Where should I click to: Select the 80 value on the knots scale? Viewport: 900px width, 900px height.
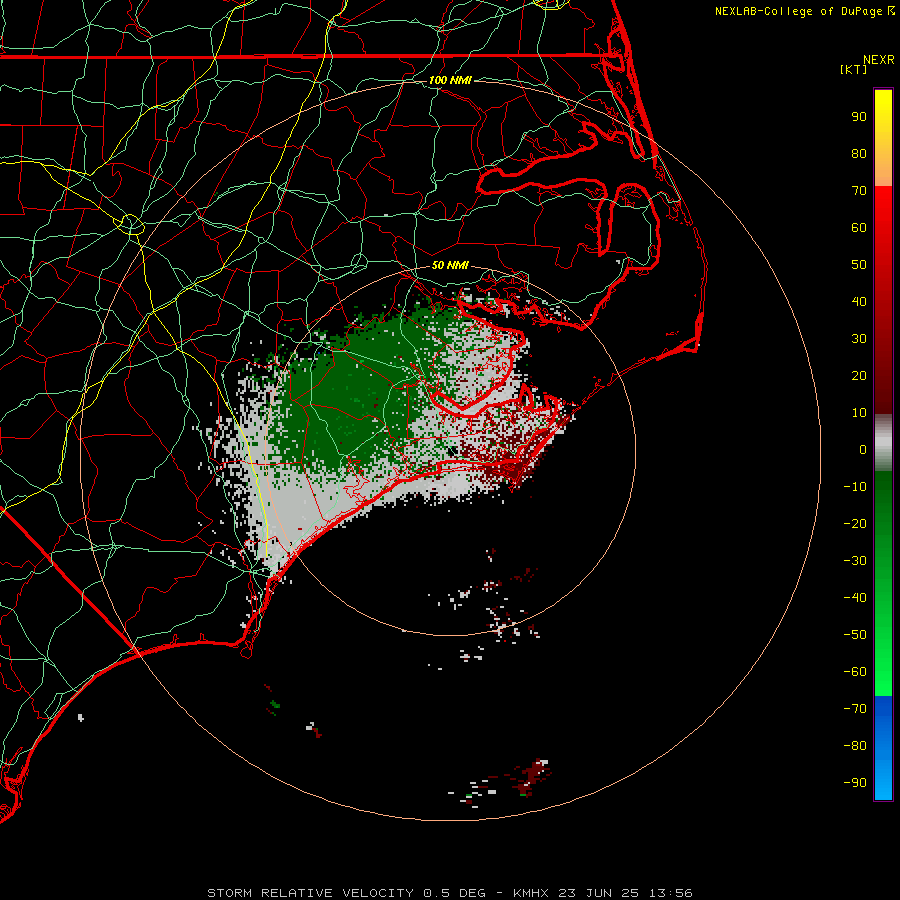[859, 154]
